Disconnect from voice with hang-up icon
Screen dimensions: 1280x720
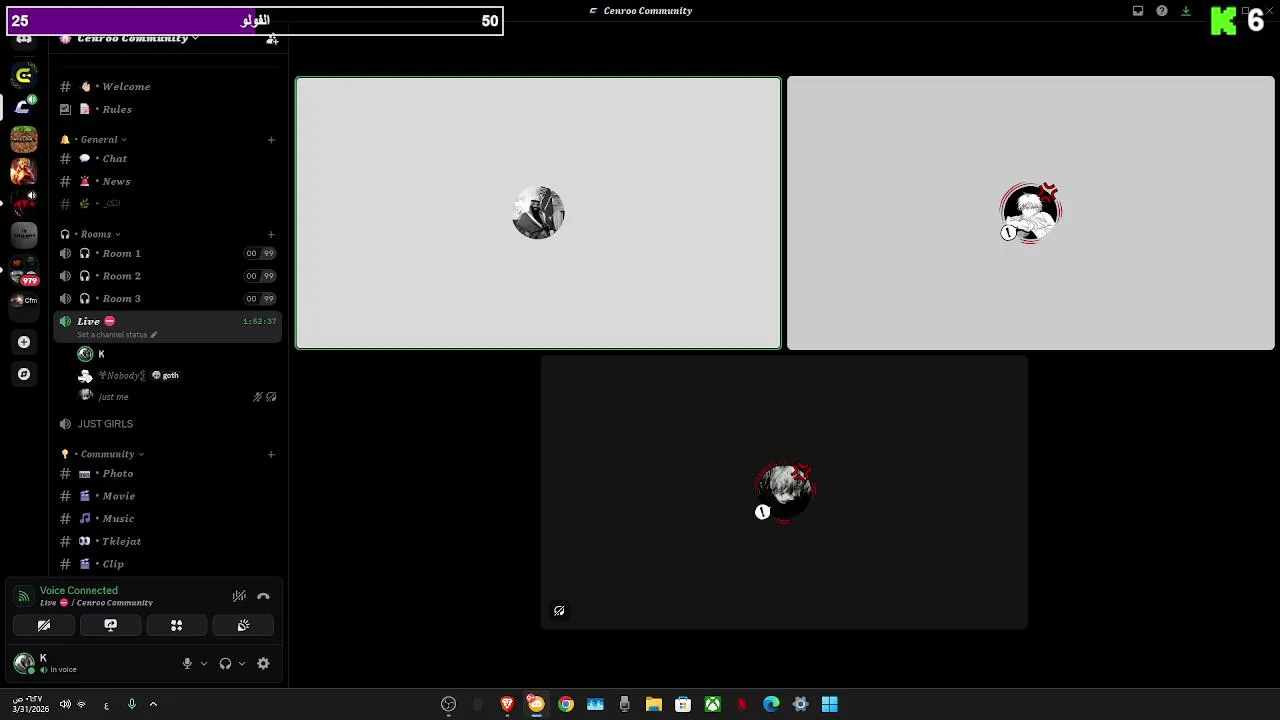click(263, 596)
